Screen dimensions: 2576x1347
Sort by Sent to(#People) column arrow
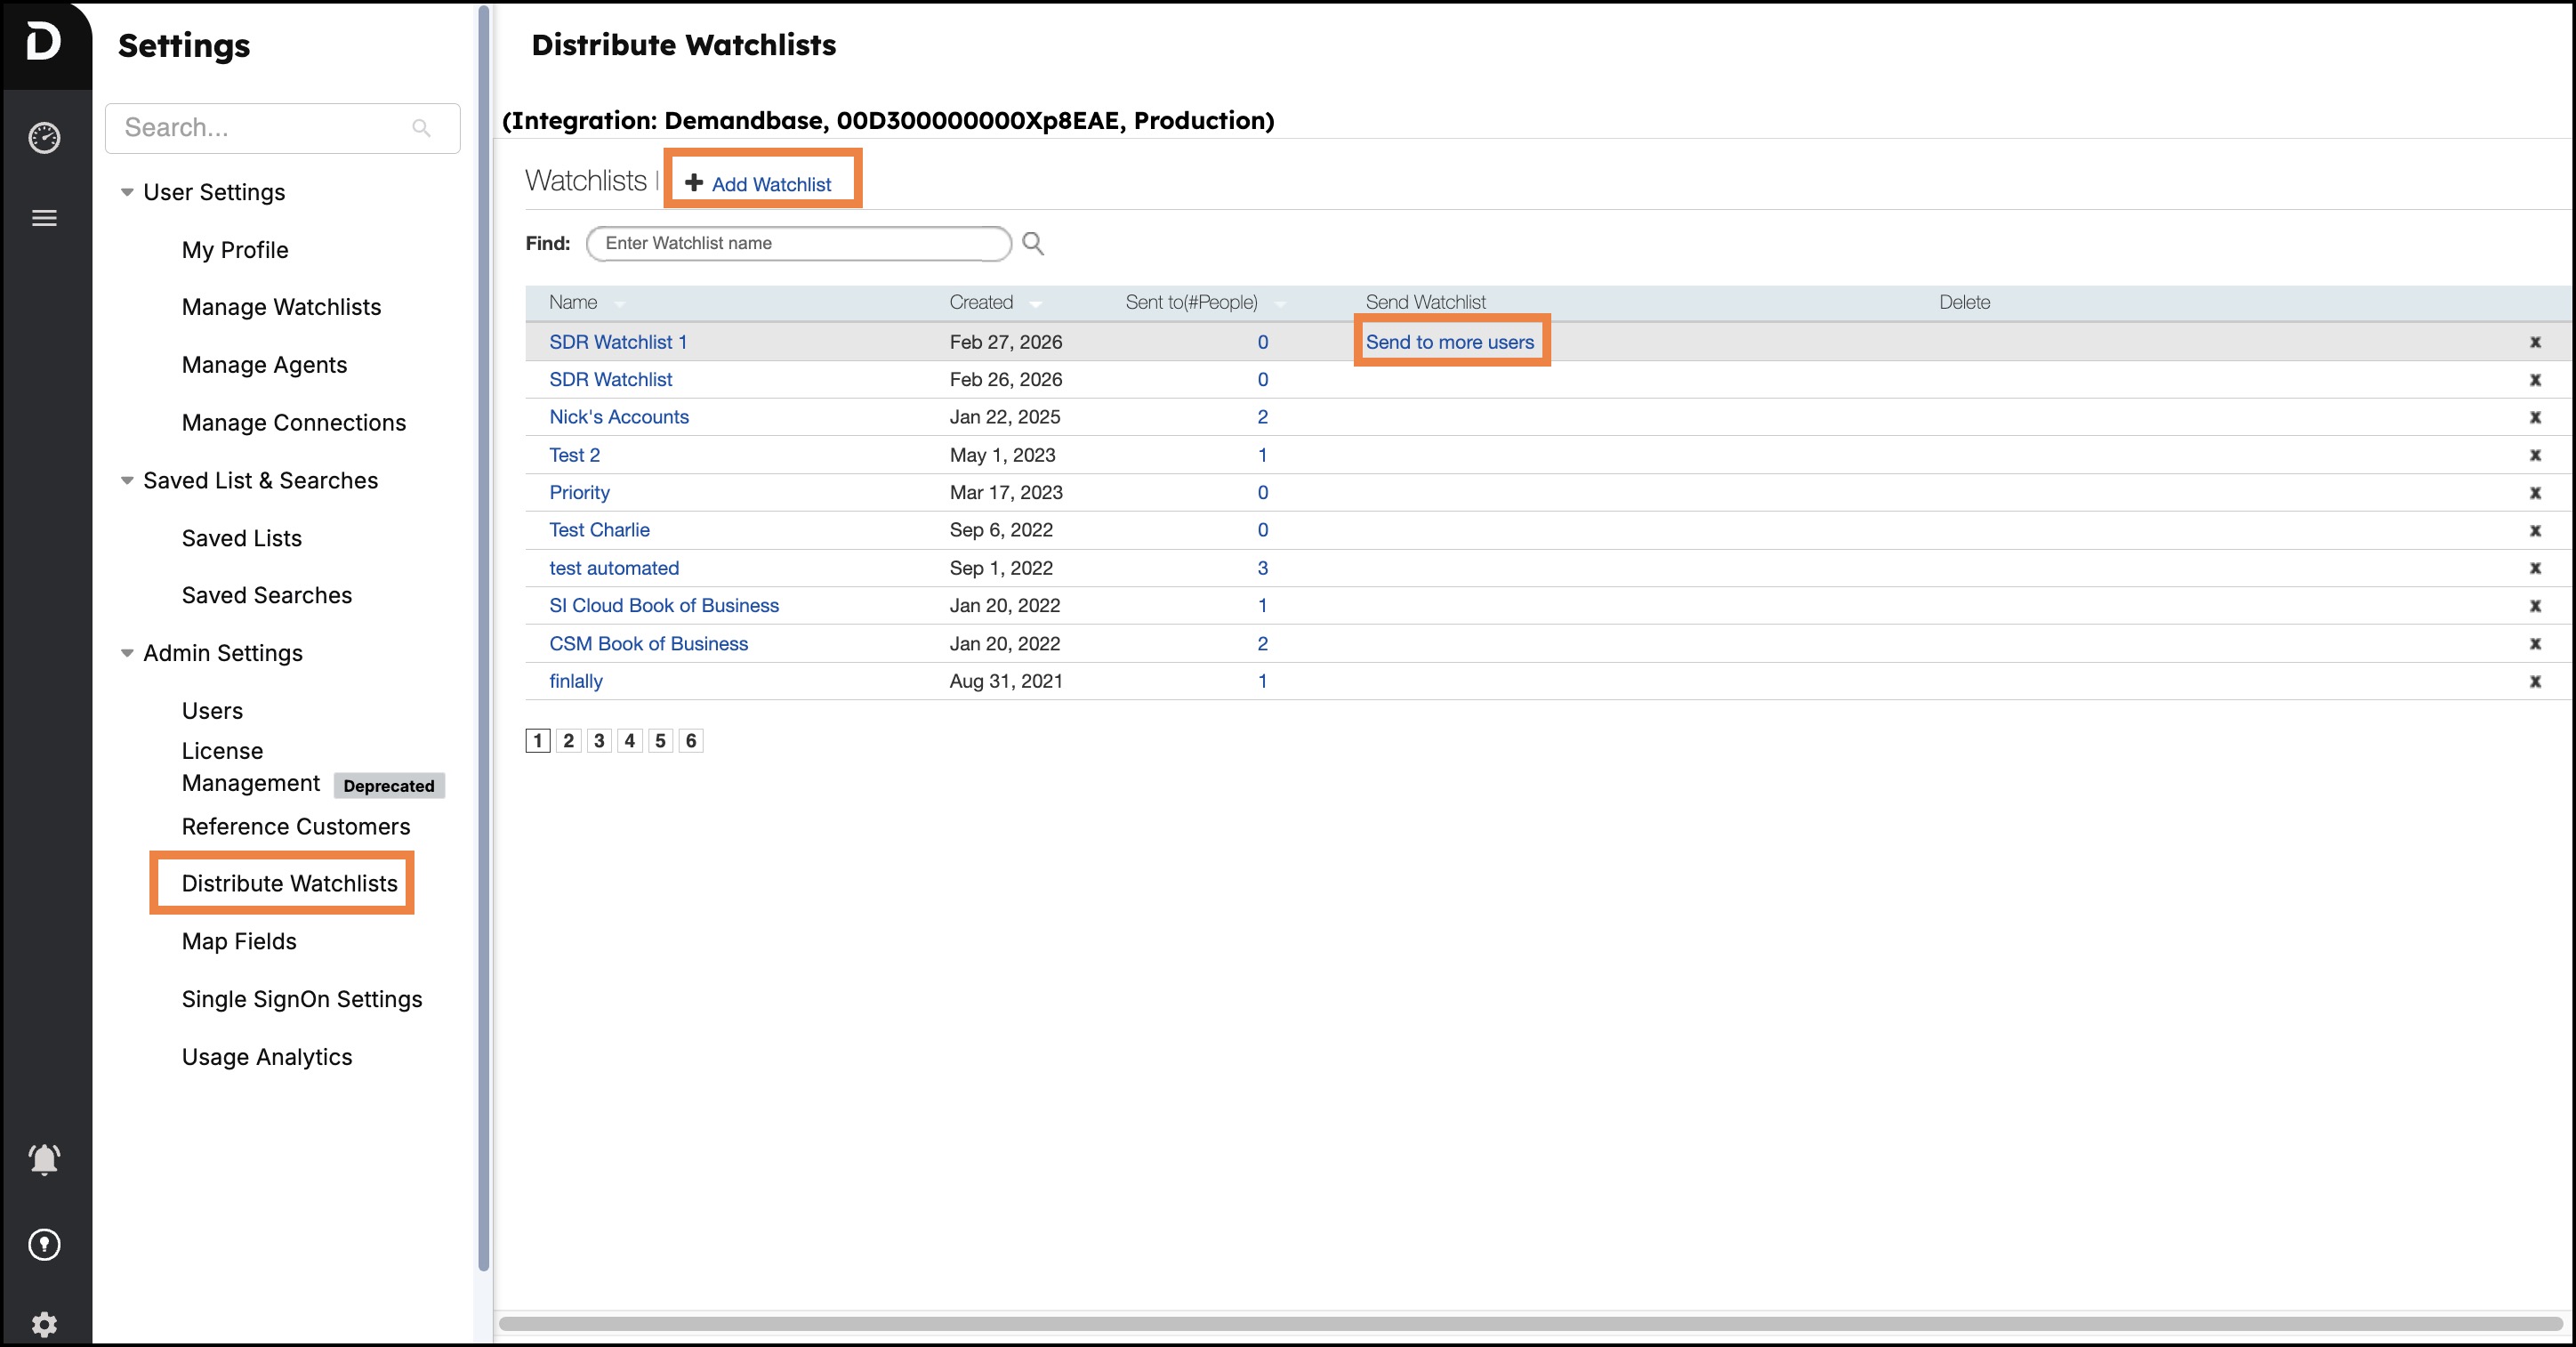(x=1279, y=304)
